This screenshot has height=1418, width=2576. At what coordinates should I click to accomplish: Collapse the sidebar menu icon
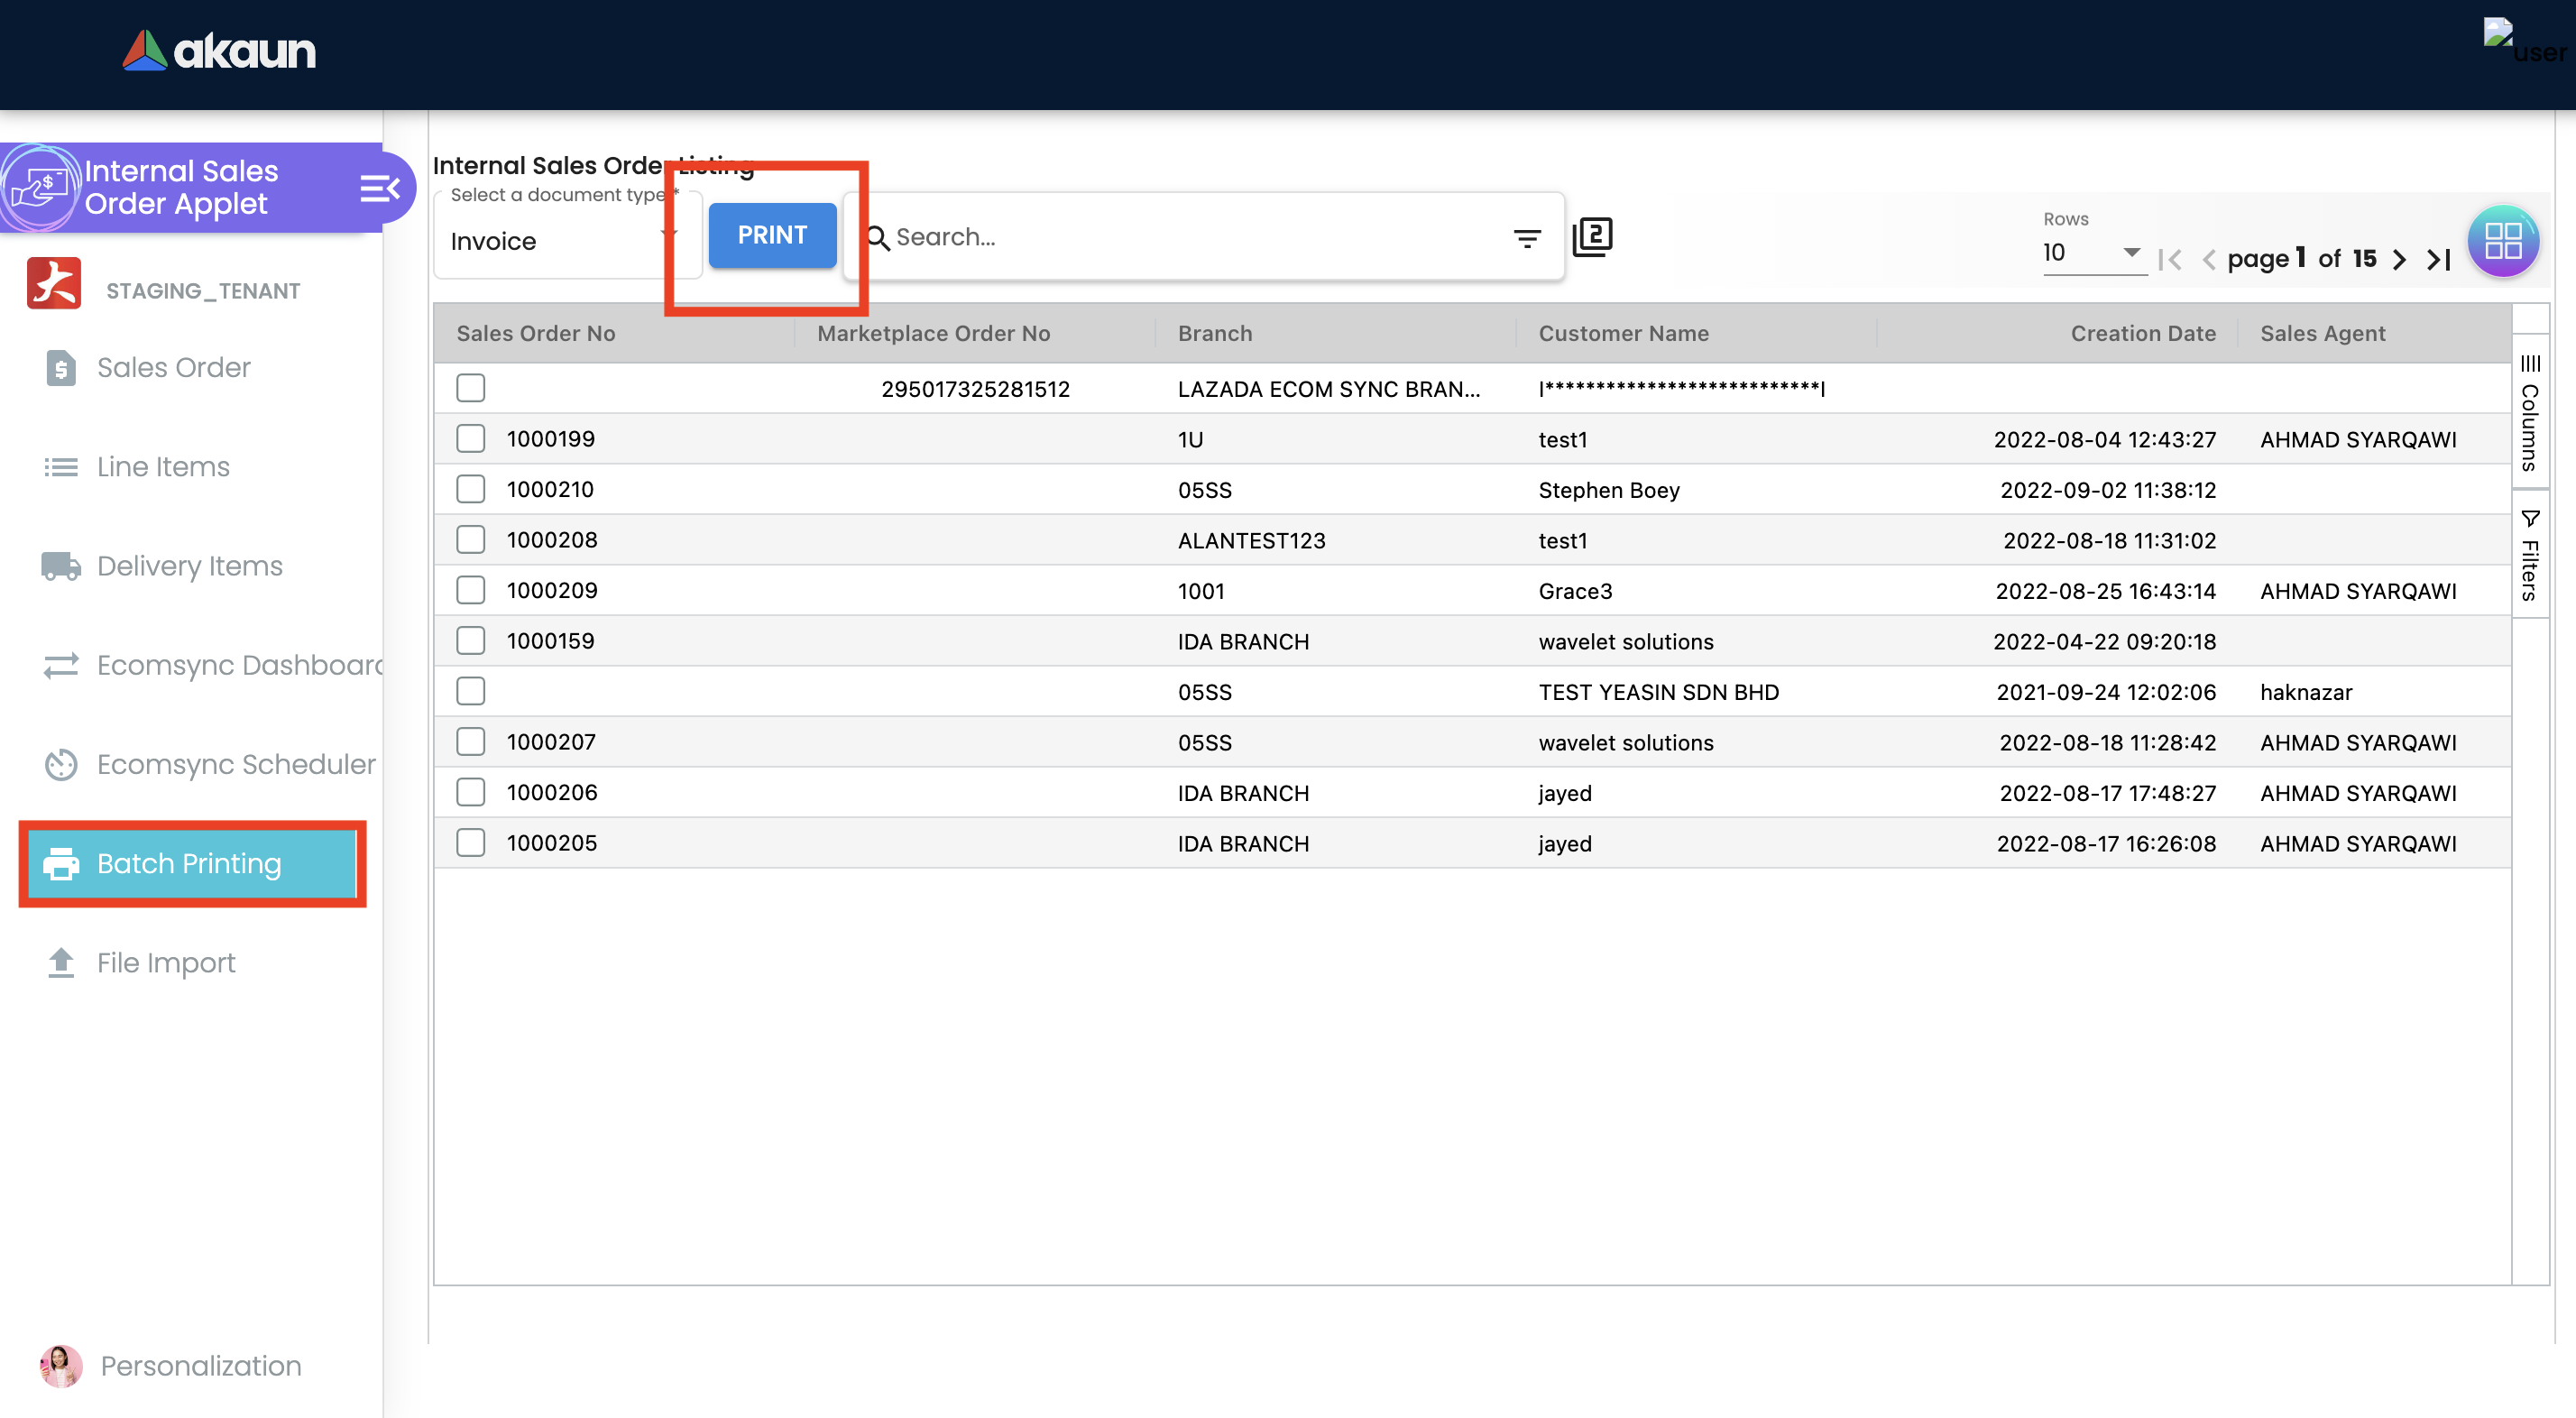pyautogui.click(x=379, y=188)
